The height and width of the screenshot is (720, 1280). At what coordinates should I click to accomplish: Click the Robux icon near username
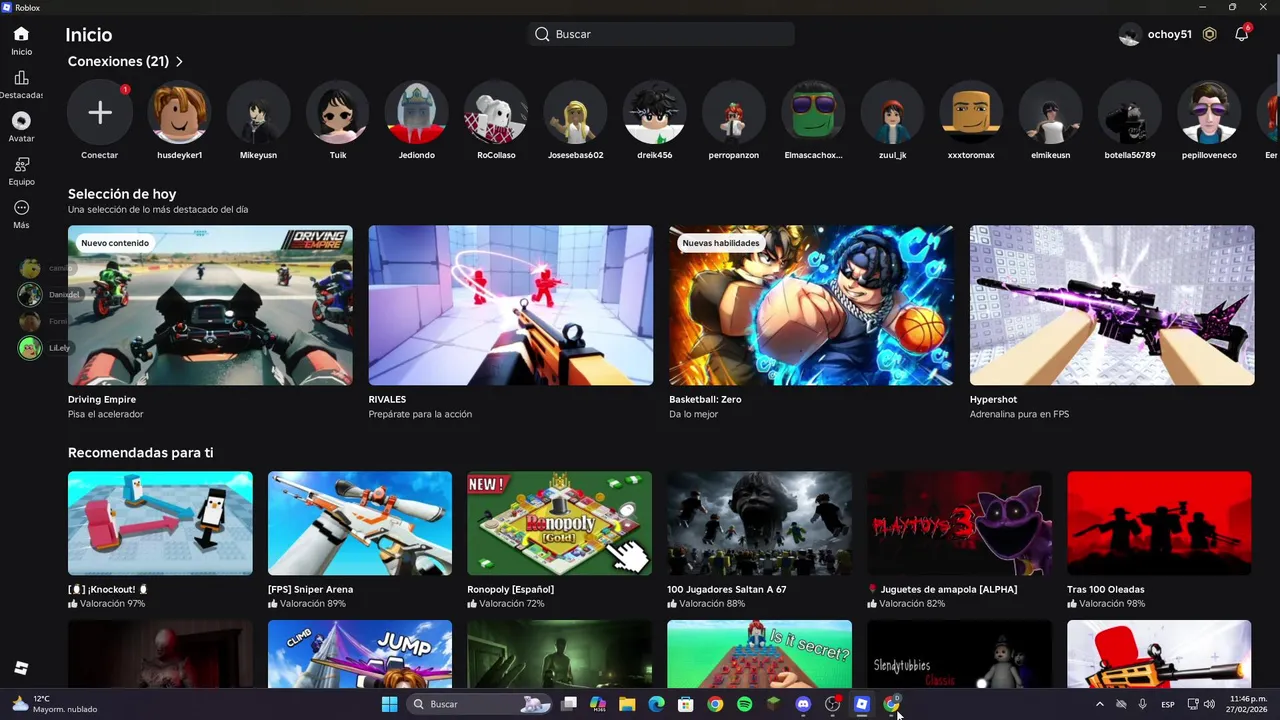pyautogui.click(x=1209, y=34)
